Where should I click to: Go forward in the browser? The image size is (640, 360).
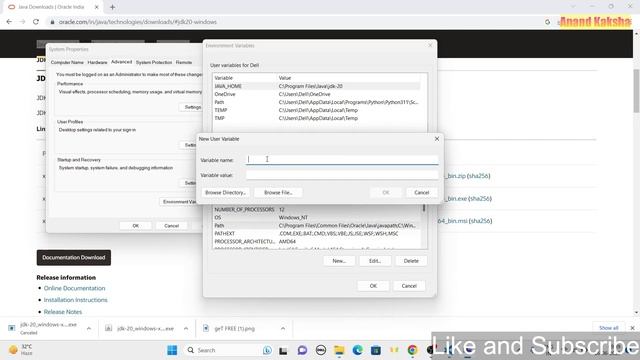(22, 22)
